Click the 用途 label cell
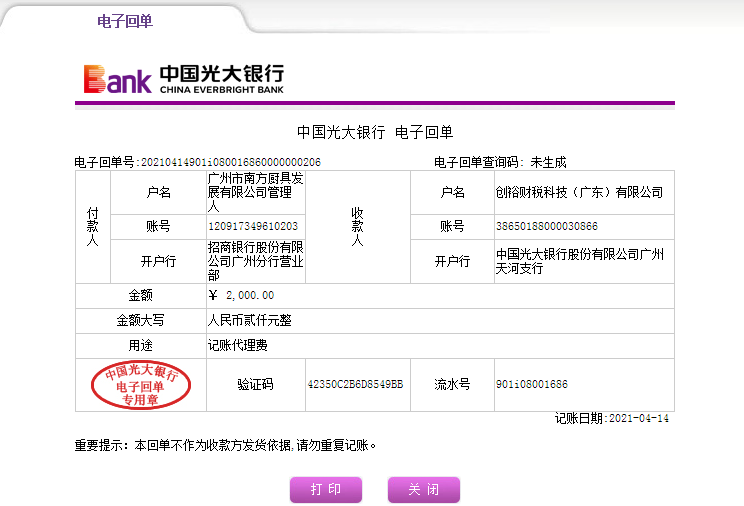 point(140,345)
